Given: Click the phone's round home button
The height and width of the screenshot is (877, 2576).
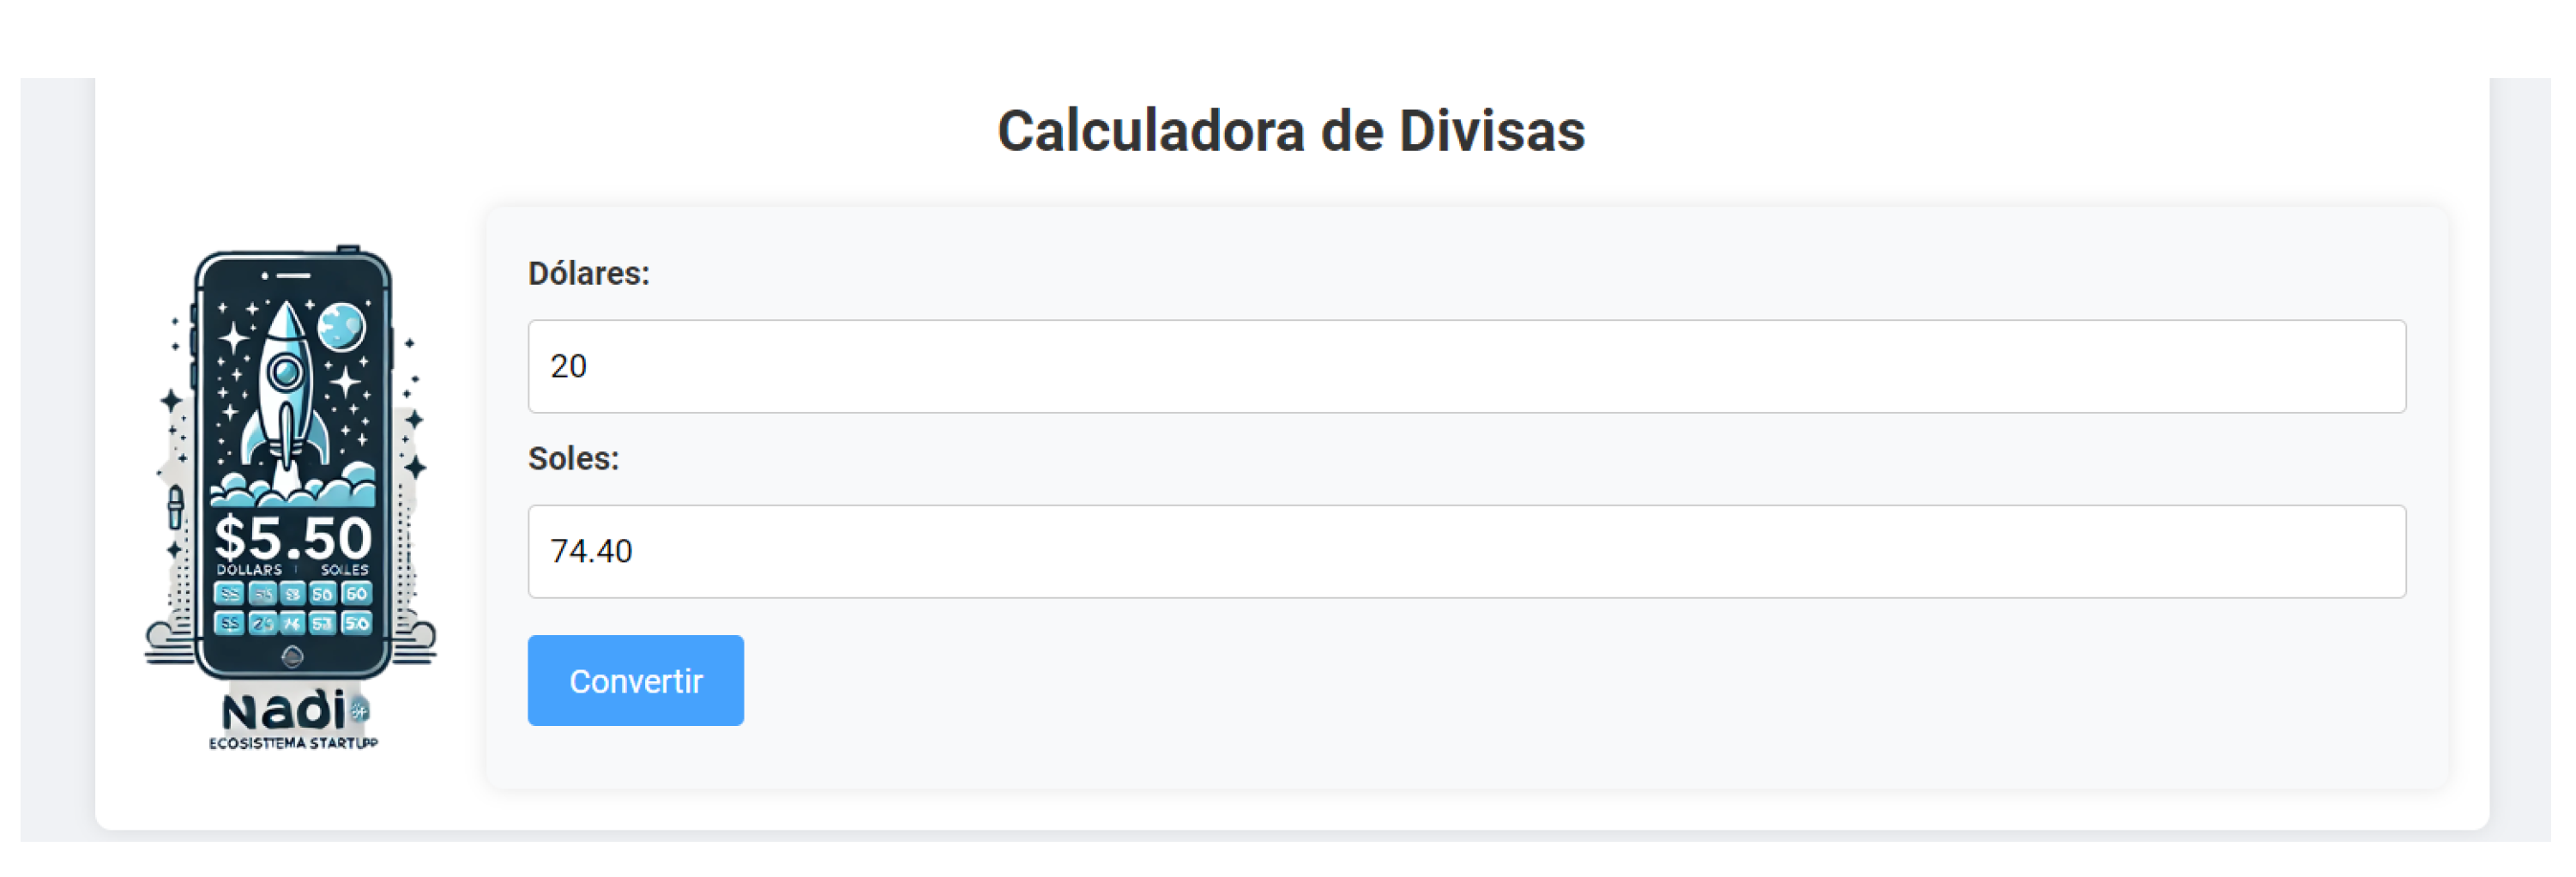Looking at the screenshot, I should 292,656.
